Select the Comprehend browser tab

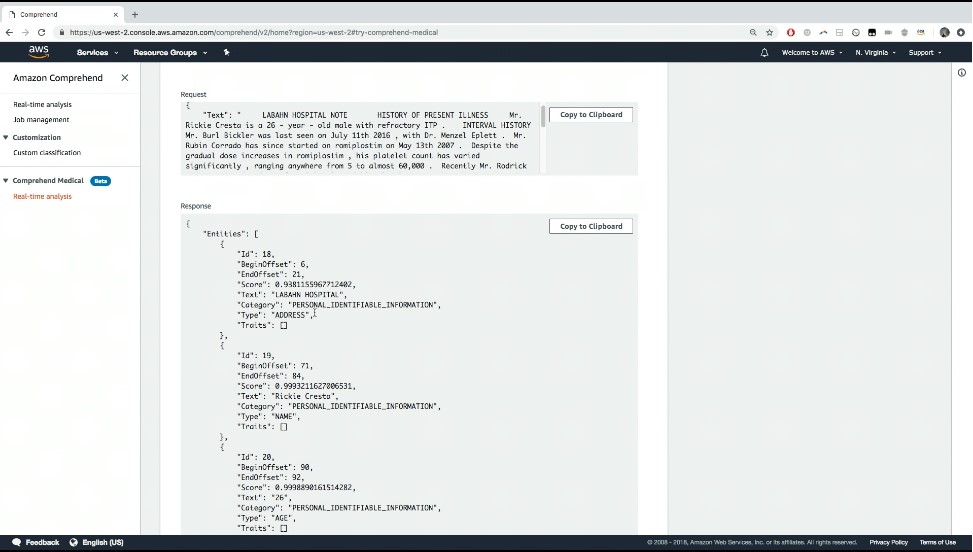click(62, 14)
